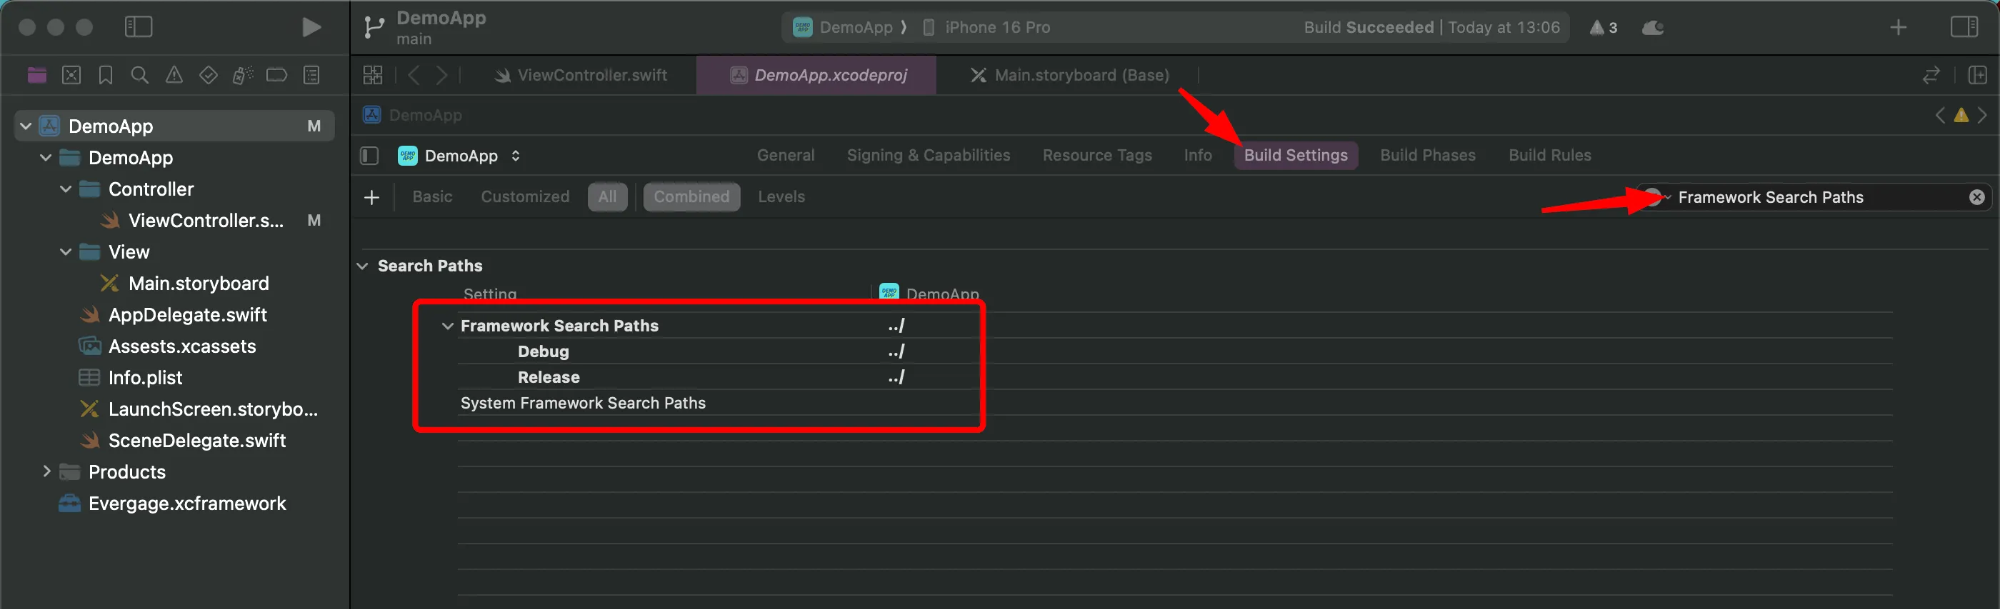Click the editor options swap arrows icon
This screenshot has width=2000, height=609.
pos(1931,75)
